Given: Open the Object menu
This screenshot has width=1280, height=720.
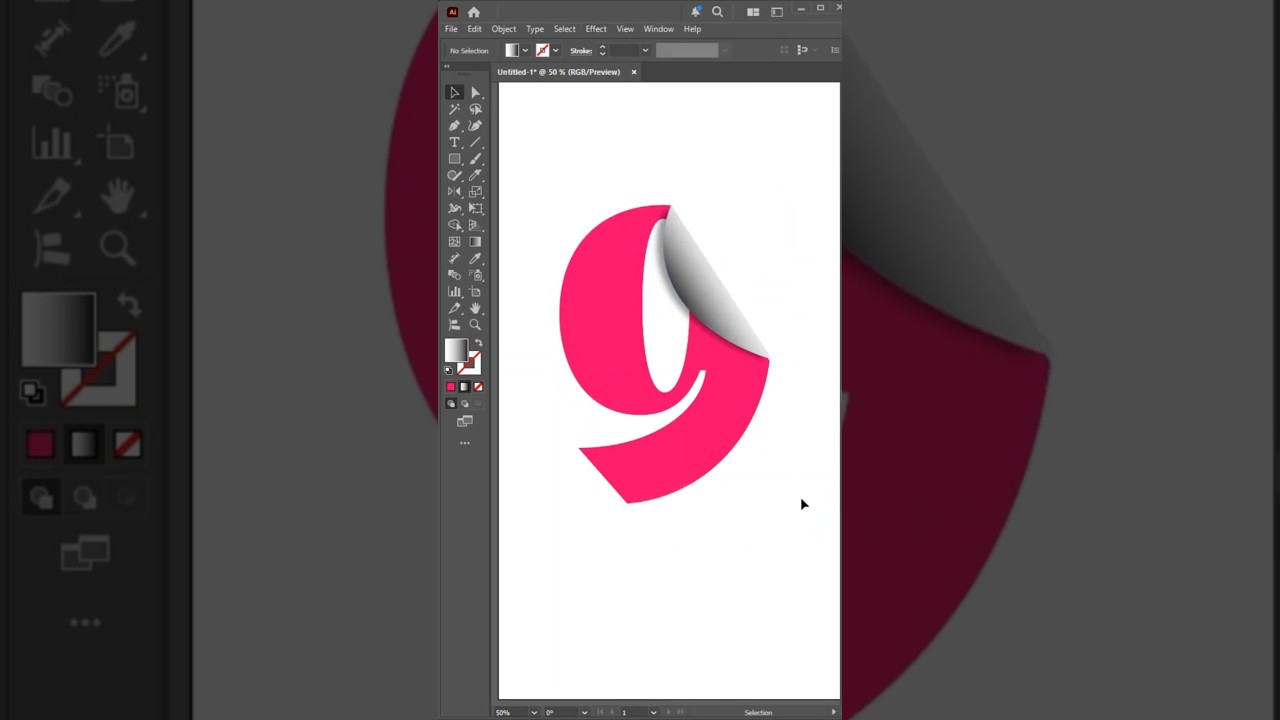Looking at the screenshot, I should click(x=504, y=29).
